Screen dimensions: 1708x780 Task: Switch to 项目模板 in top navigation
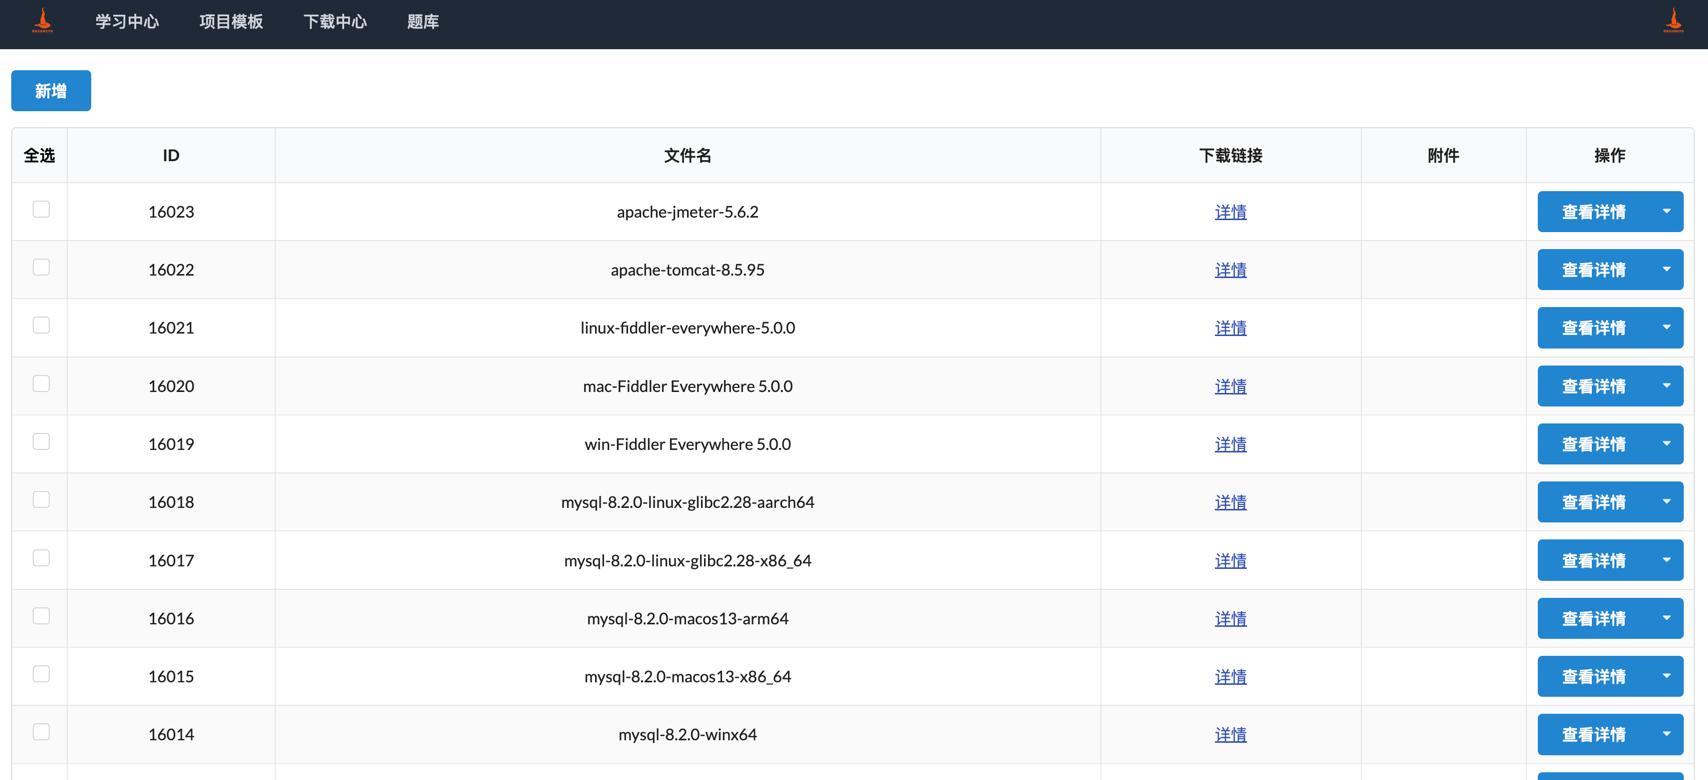pos(231,22)
